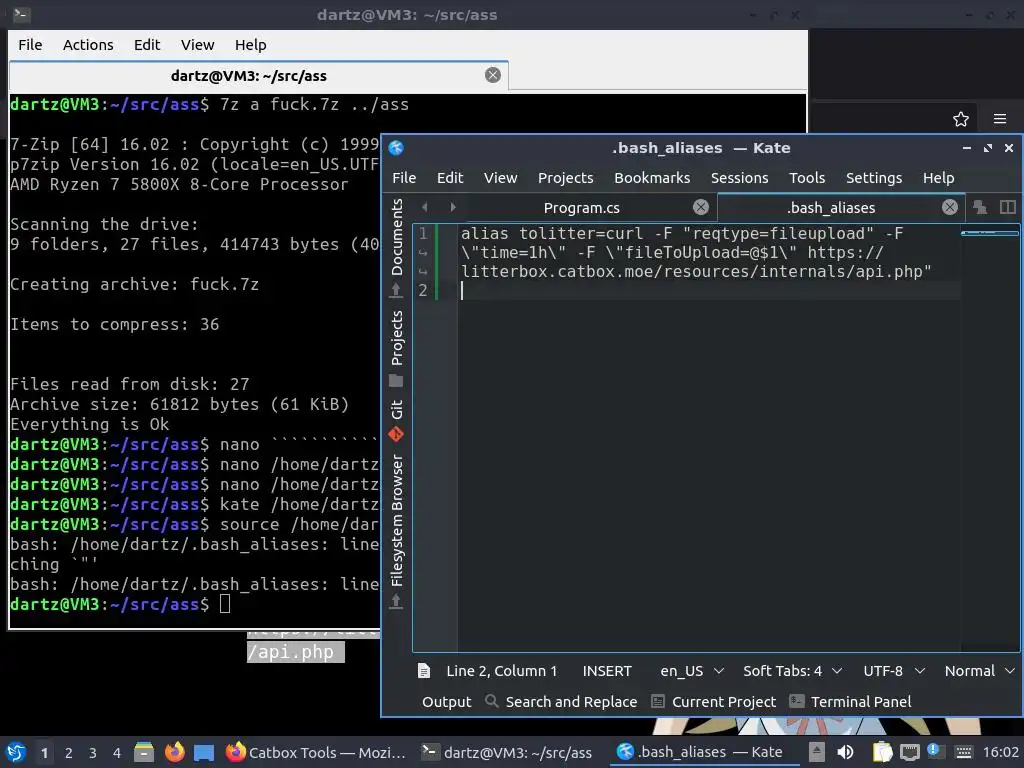Open the Documents sidebar panel in Kate
The height and width of the screenshot is (768, 1024).
pyautogui.click(x=396, y=247)
